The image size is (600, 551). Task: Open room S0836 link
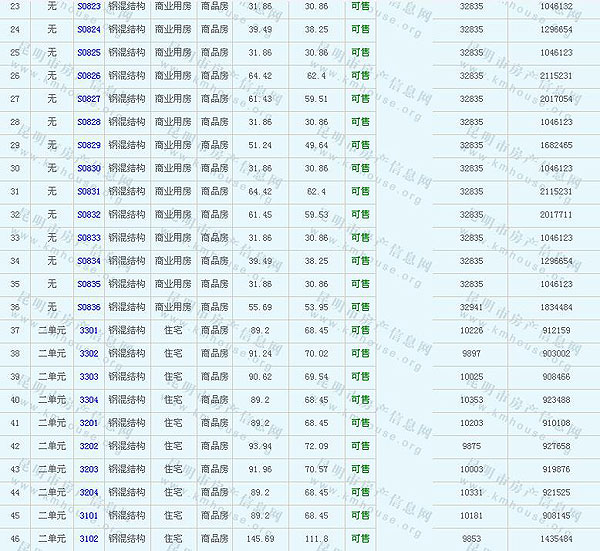pyautogui.click(x=88, y=307)
